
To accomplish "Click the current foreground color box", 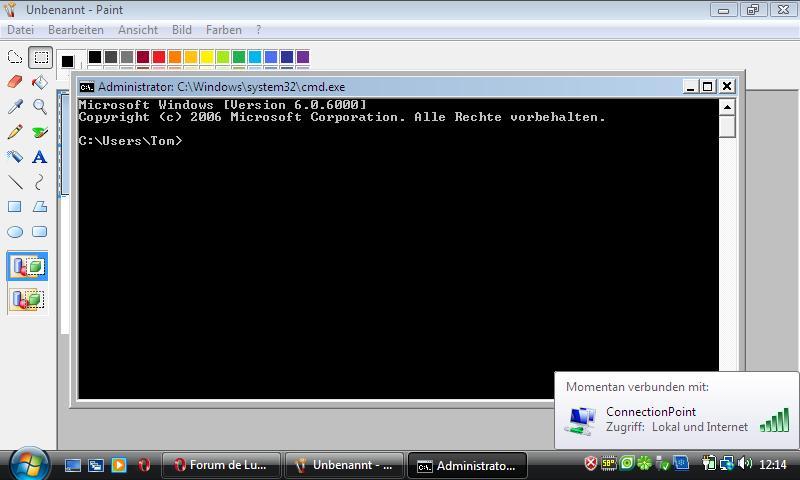I will pyautogui.click(x=67, y=62).
